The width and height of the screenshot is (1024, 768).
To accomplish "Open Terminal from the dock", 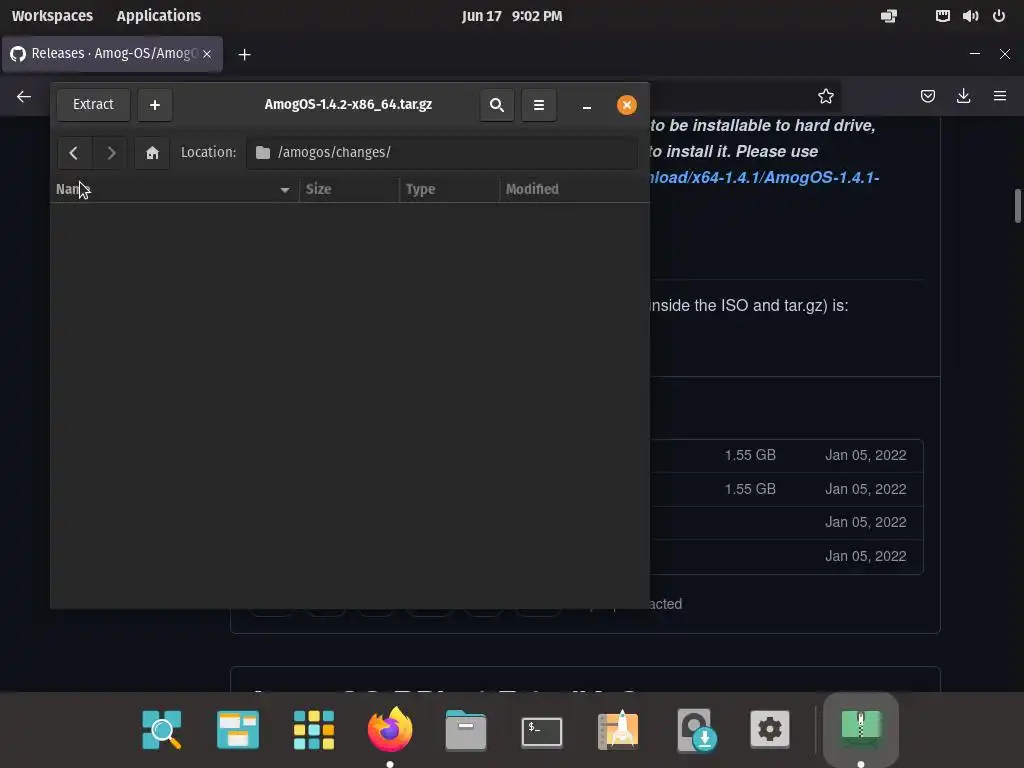I will coord(542,731).
